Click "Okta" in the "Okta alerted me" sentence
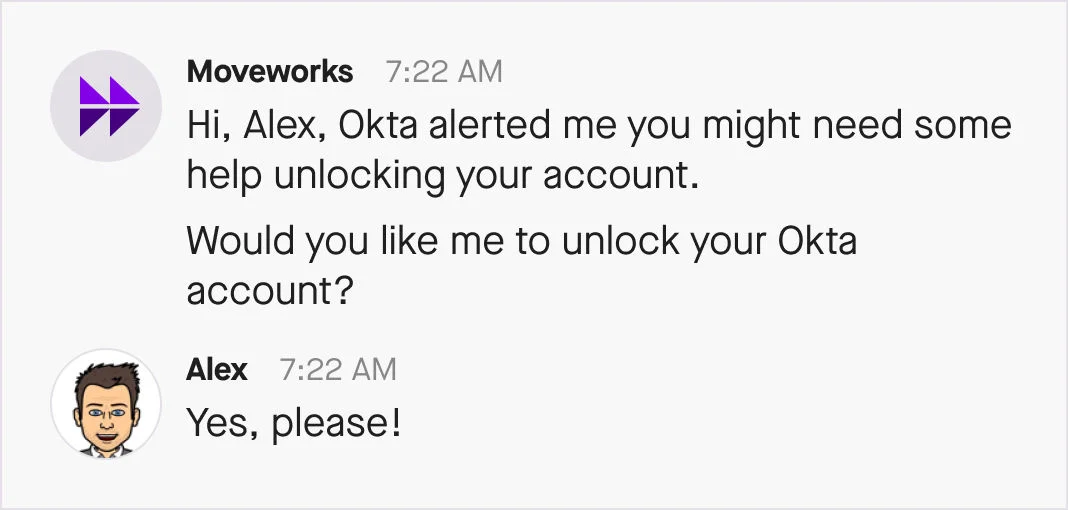1068x510 pixels. 372,126
